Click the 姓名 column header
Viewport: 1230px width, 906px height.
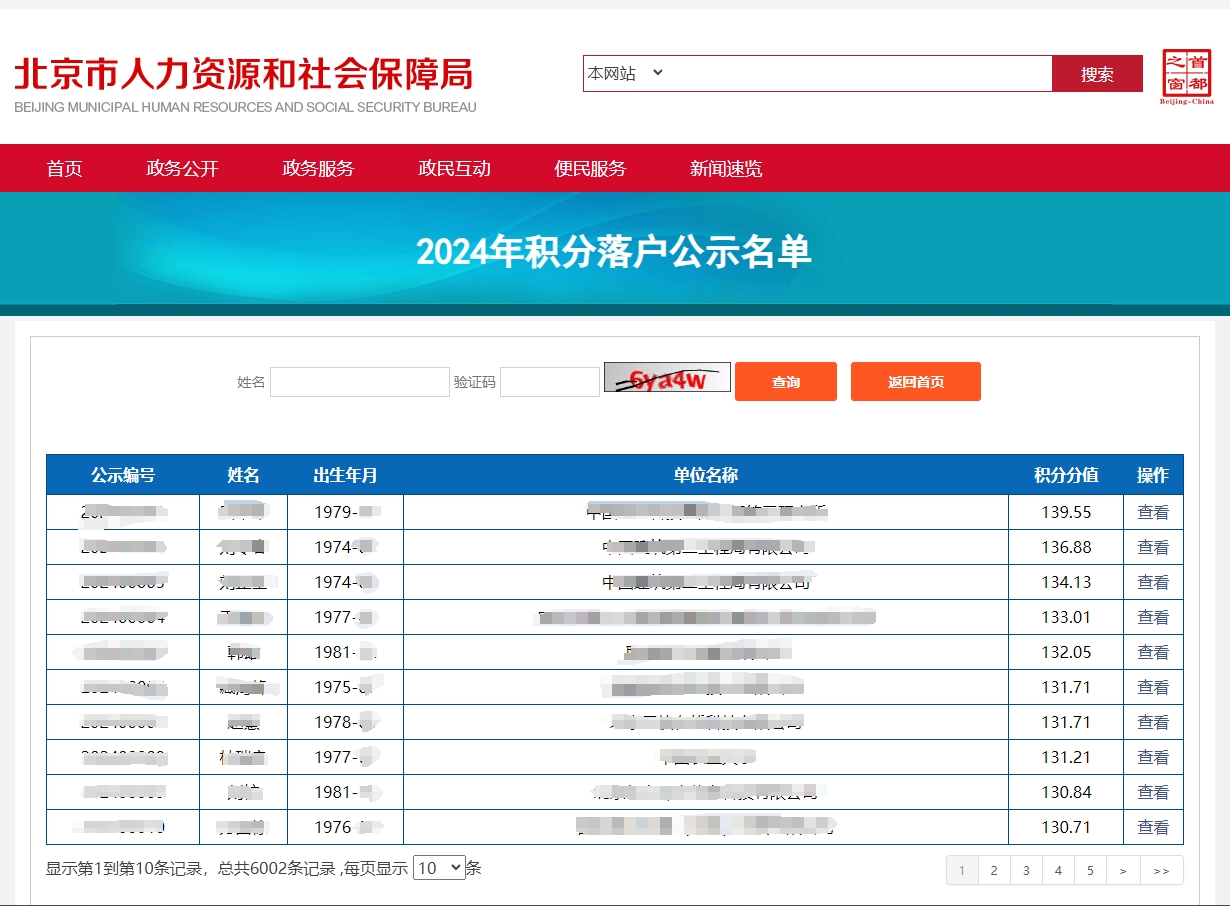(x=243, y=475)
